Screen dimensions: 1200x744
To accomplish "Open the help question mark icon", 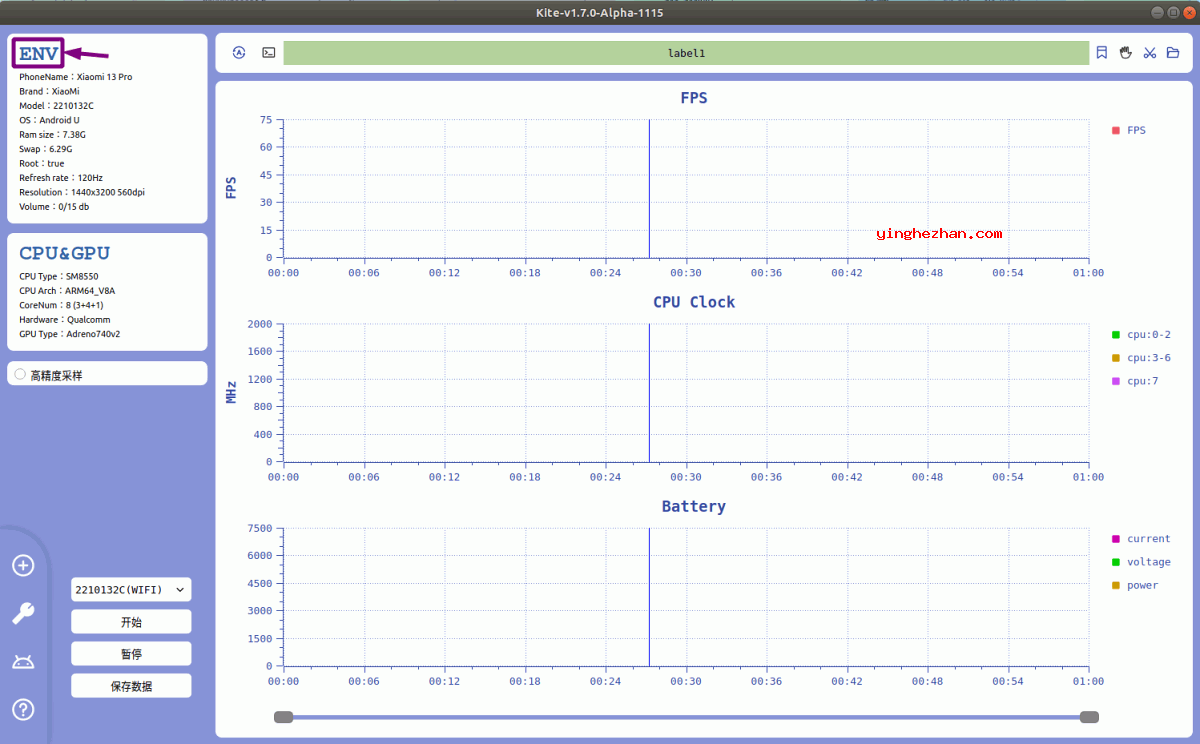I will 23,710.
